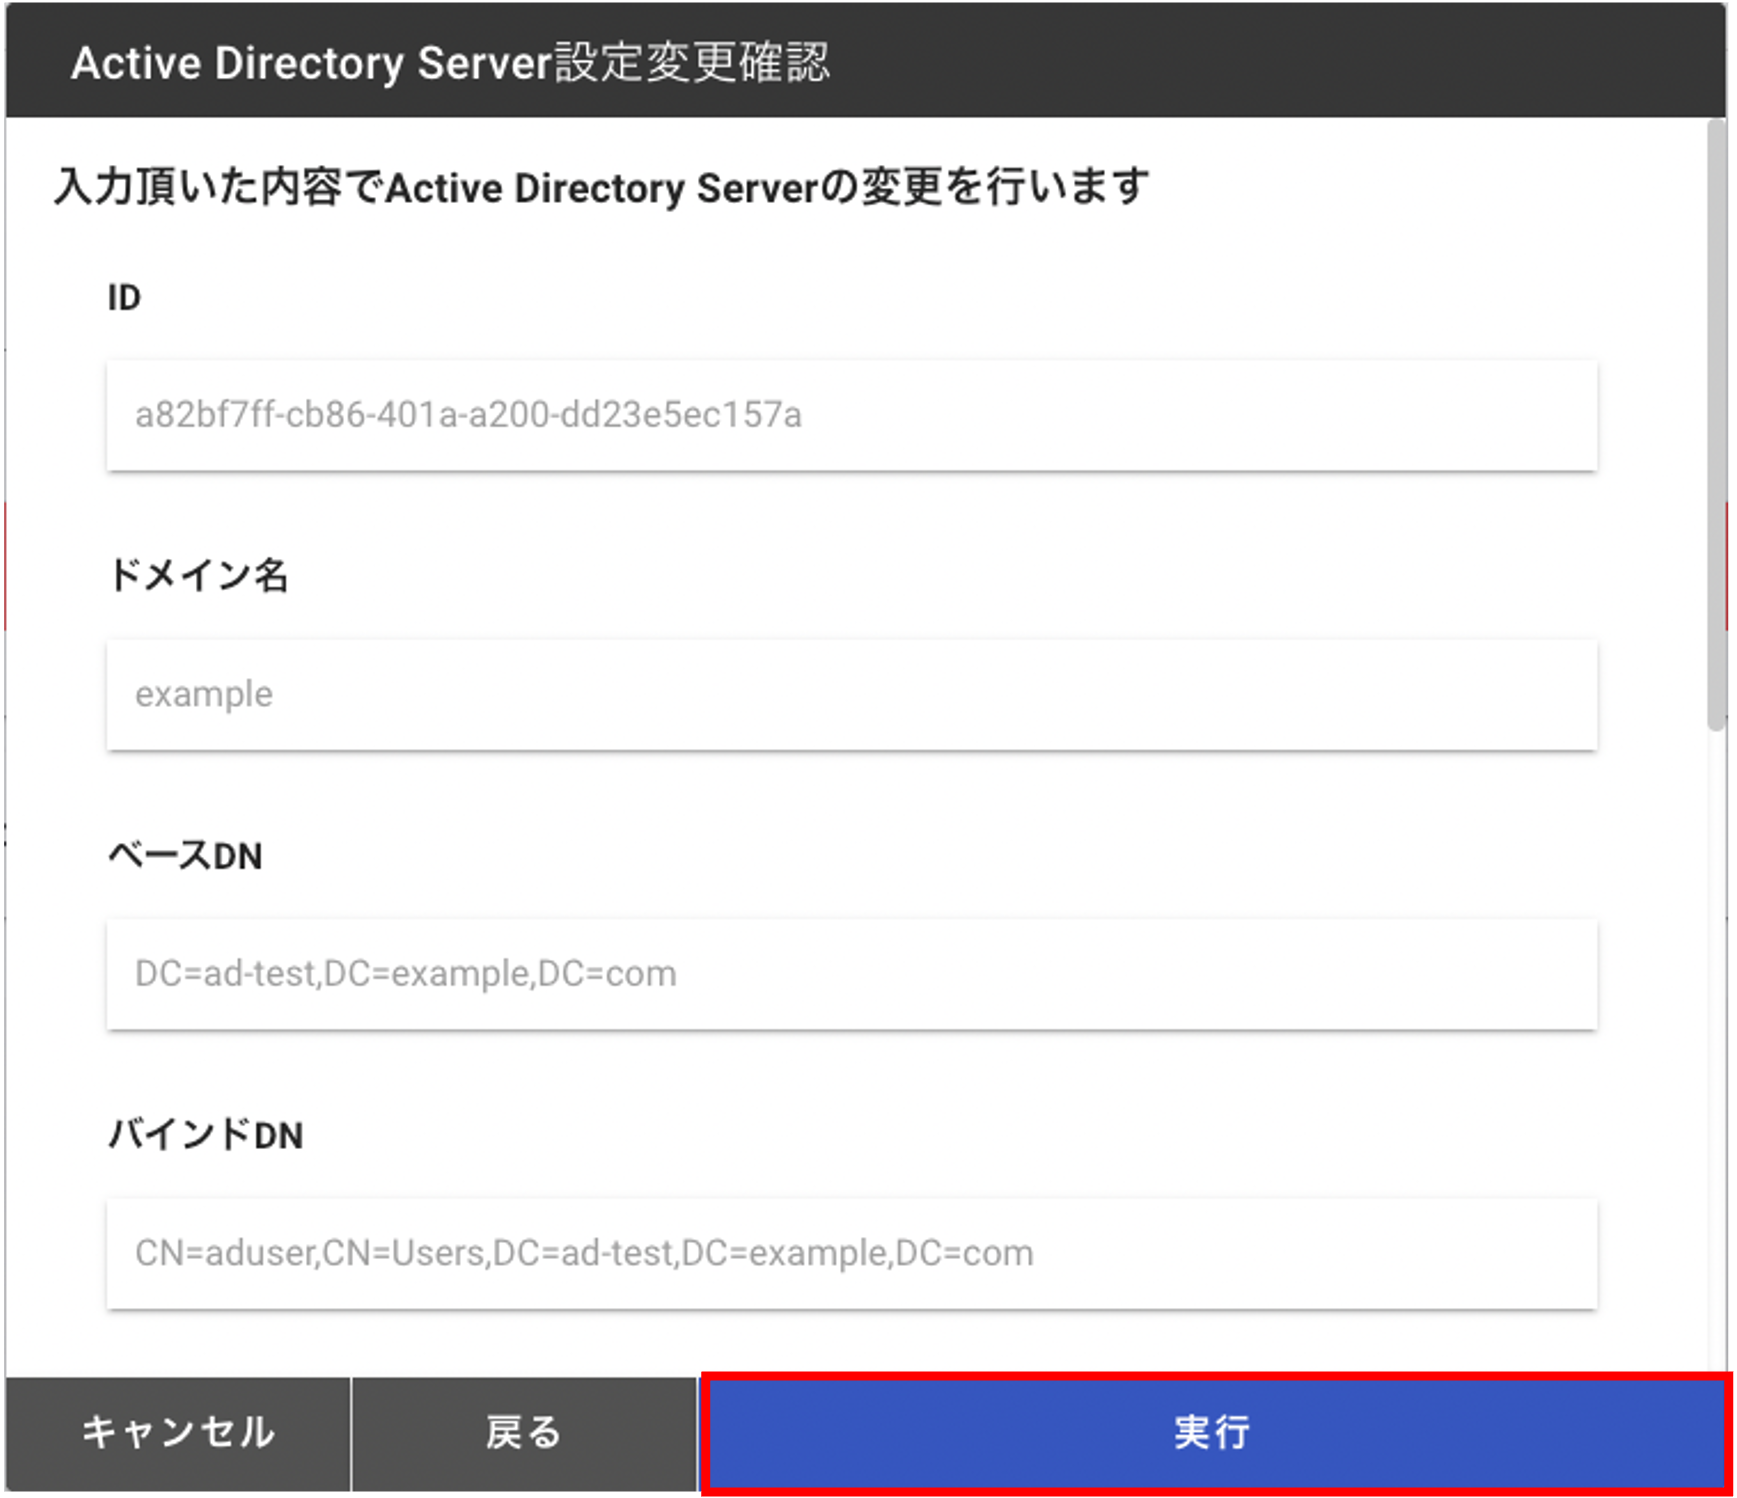Image resolution: width=1737 pixels, height=1498 pixels.
Task: Click the バインドDN label
Action: pyautogui.click(x=205, y=1135)
